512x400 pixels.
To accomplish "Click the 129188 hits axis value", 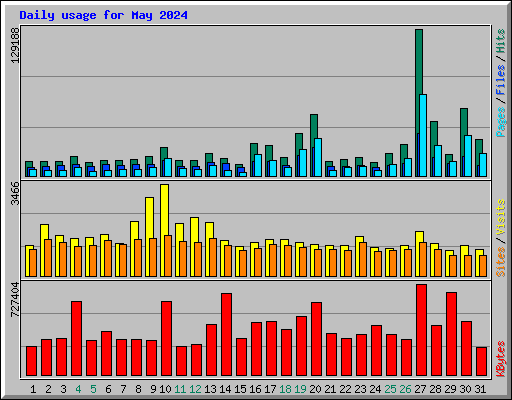I will point(15,45).
